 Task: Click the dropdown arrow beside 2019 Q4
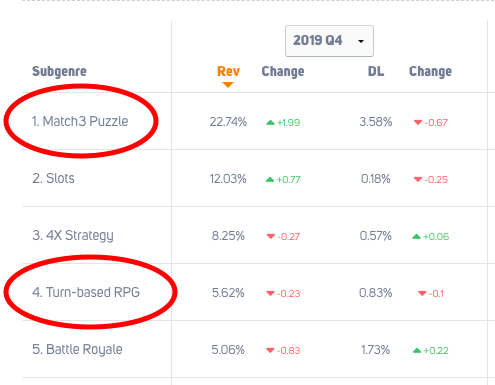pyautogui.click(x=361, y=41)
